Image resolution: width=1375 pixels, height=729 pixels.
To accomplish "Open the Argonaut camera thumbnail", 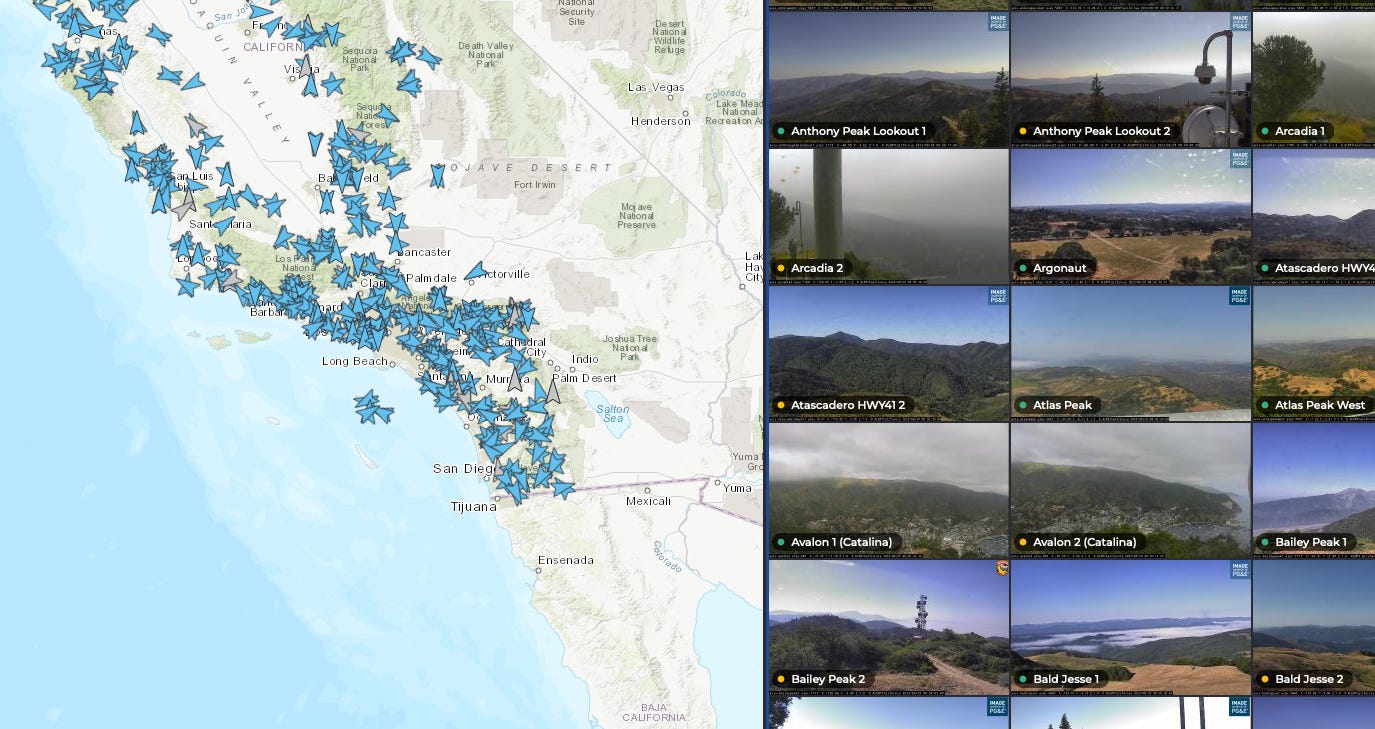I will pyautogui.click(x=1130, y=216).
